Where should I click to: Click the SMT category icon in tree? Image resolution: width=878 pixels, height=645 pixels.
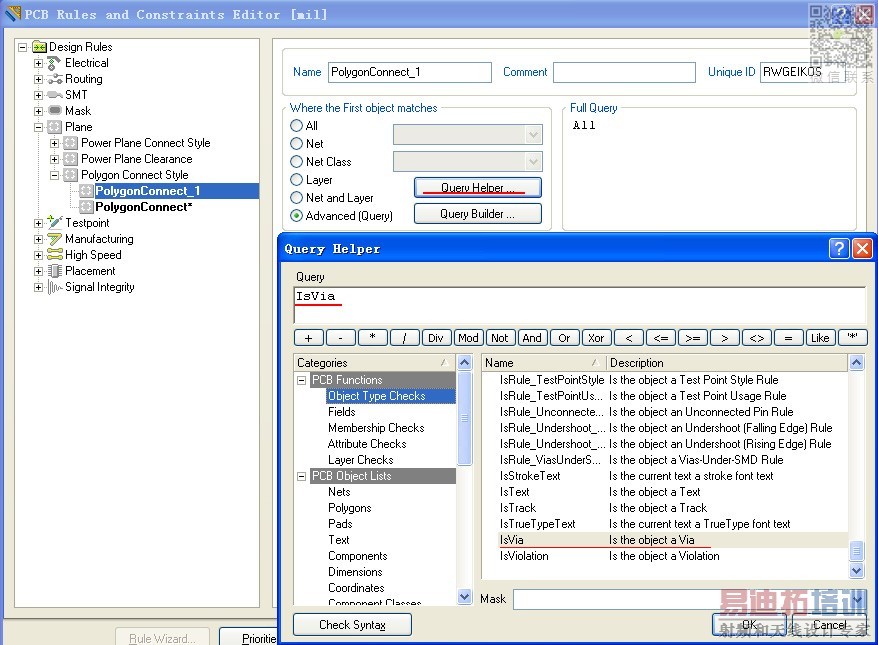[54, 95]
